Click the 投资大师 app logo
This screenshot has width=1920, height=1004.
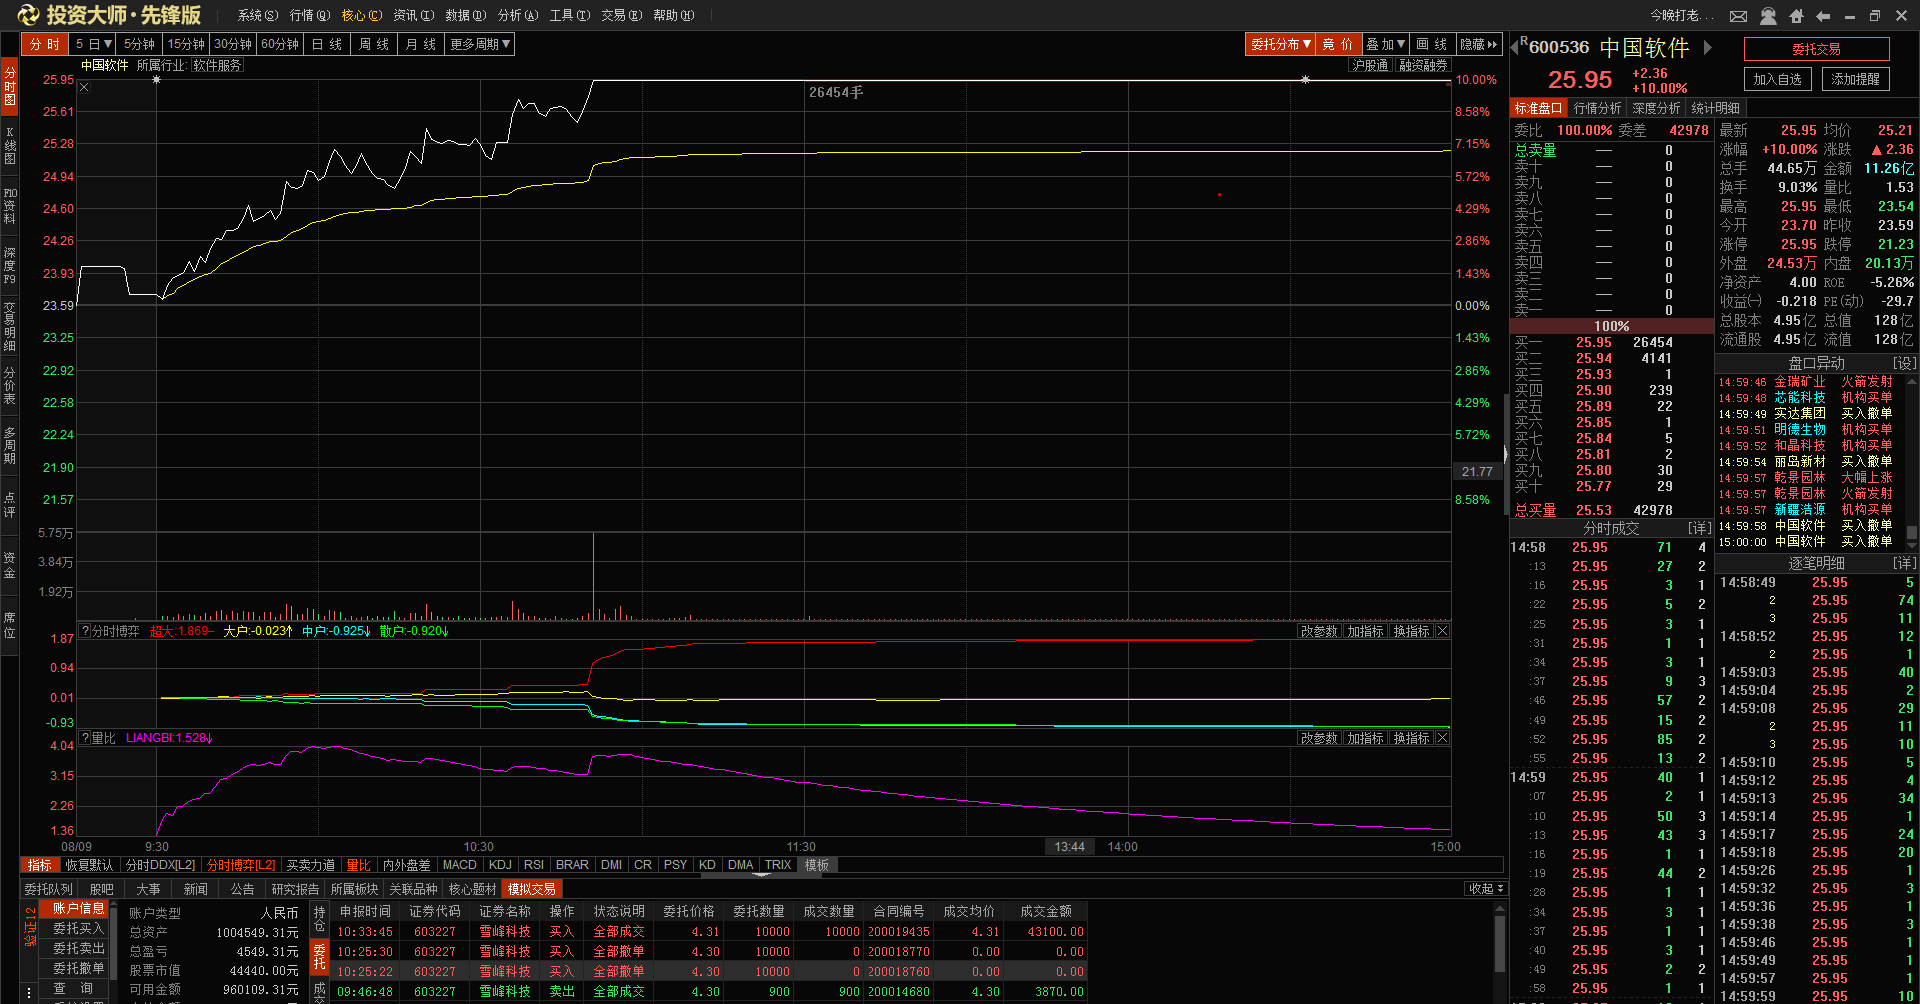pyautogui.click(x=110, y=15)
